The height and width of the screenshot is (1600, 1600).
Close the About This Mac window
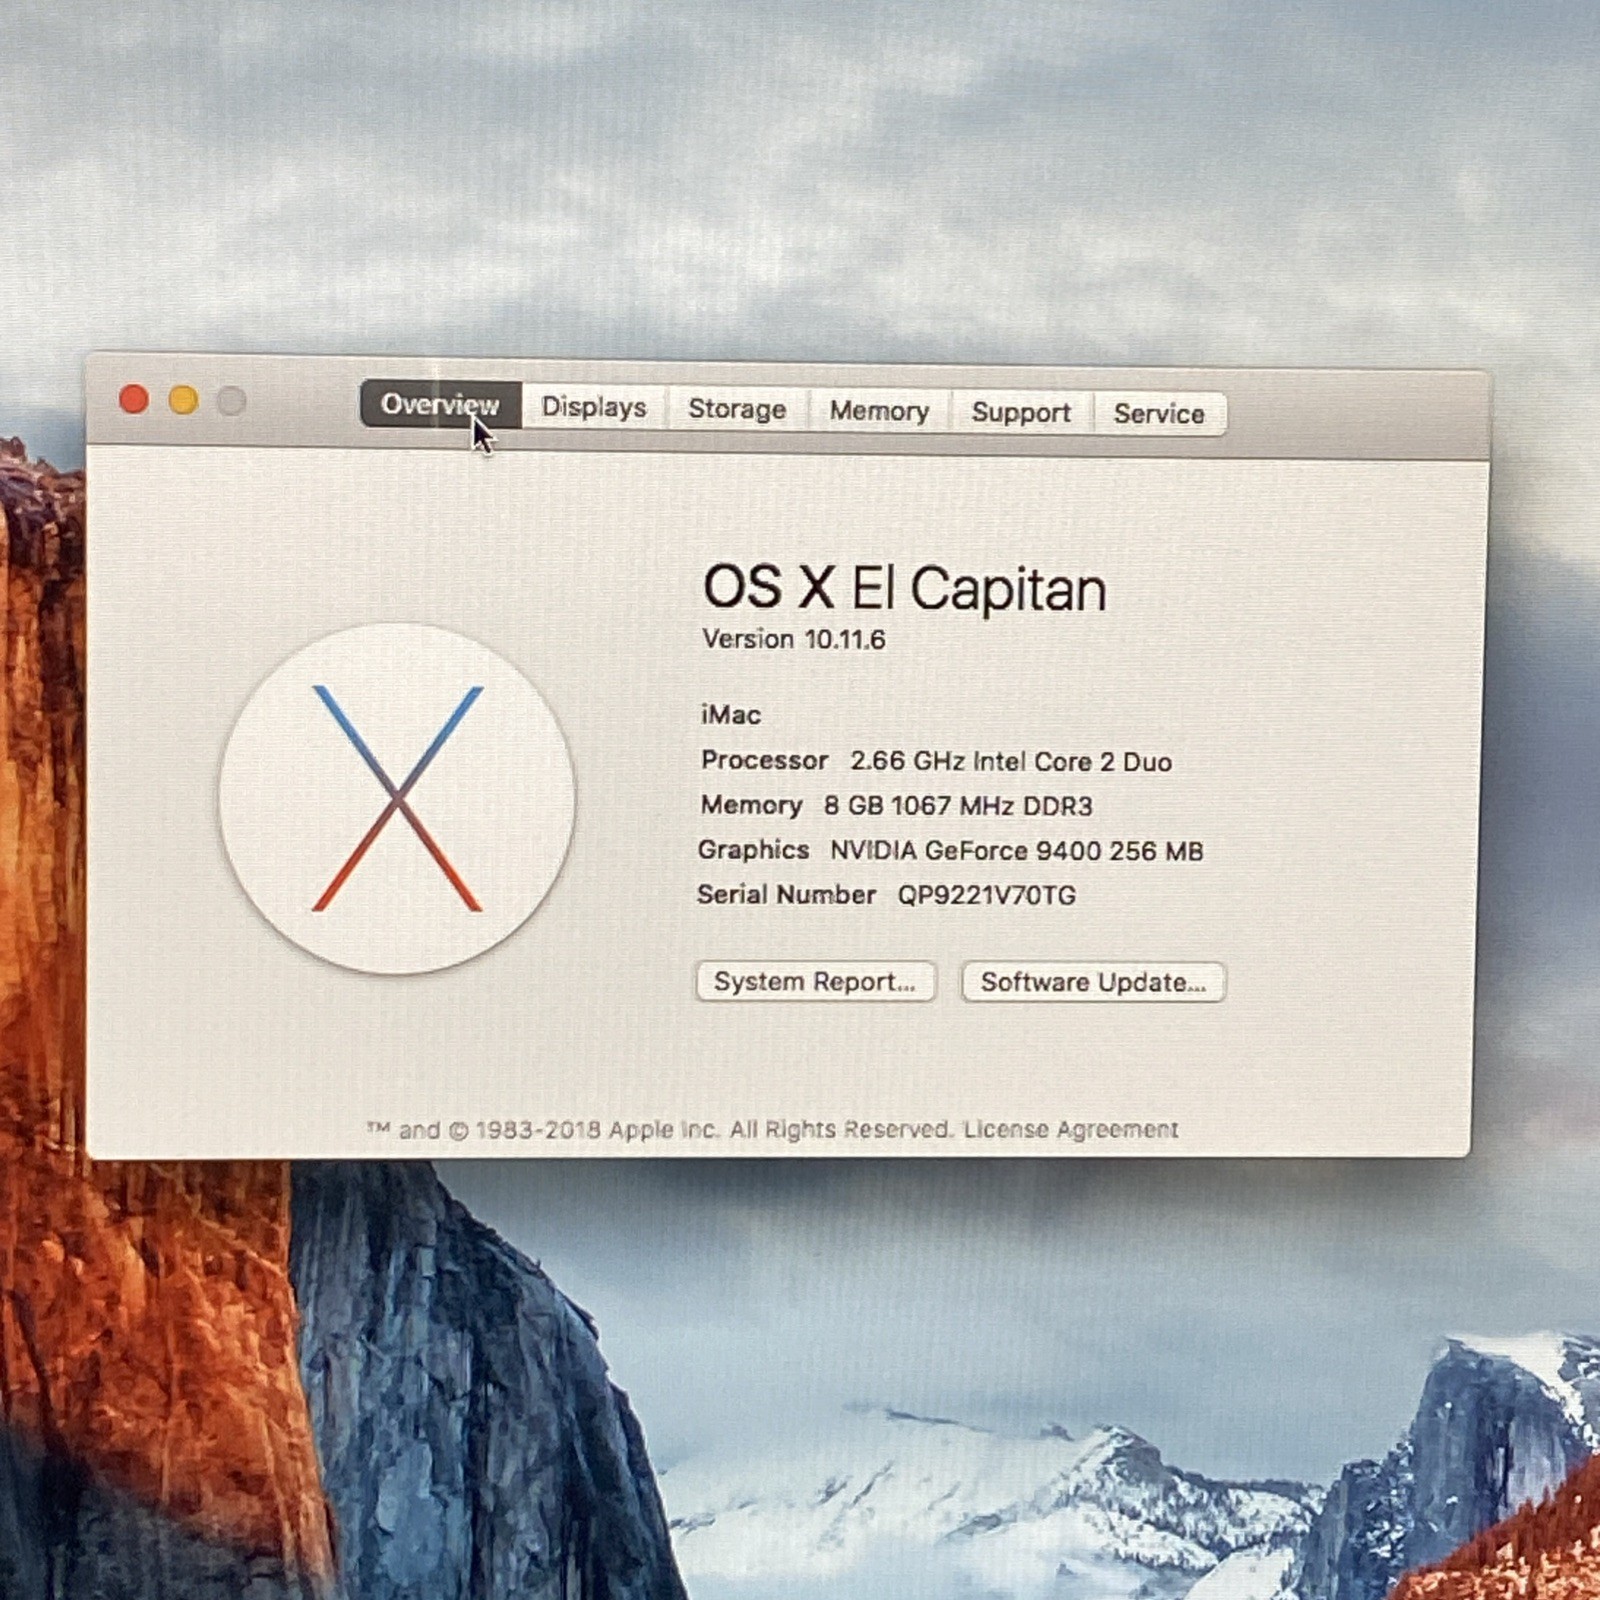[x=134, y=400]
